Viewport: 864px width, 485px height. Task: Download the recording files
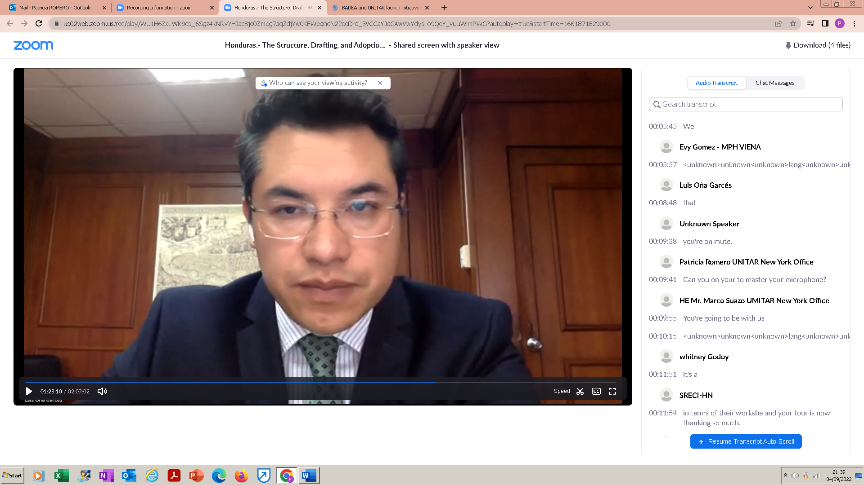[x=819, y=45]
